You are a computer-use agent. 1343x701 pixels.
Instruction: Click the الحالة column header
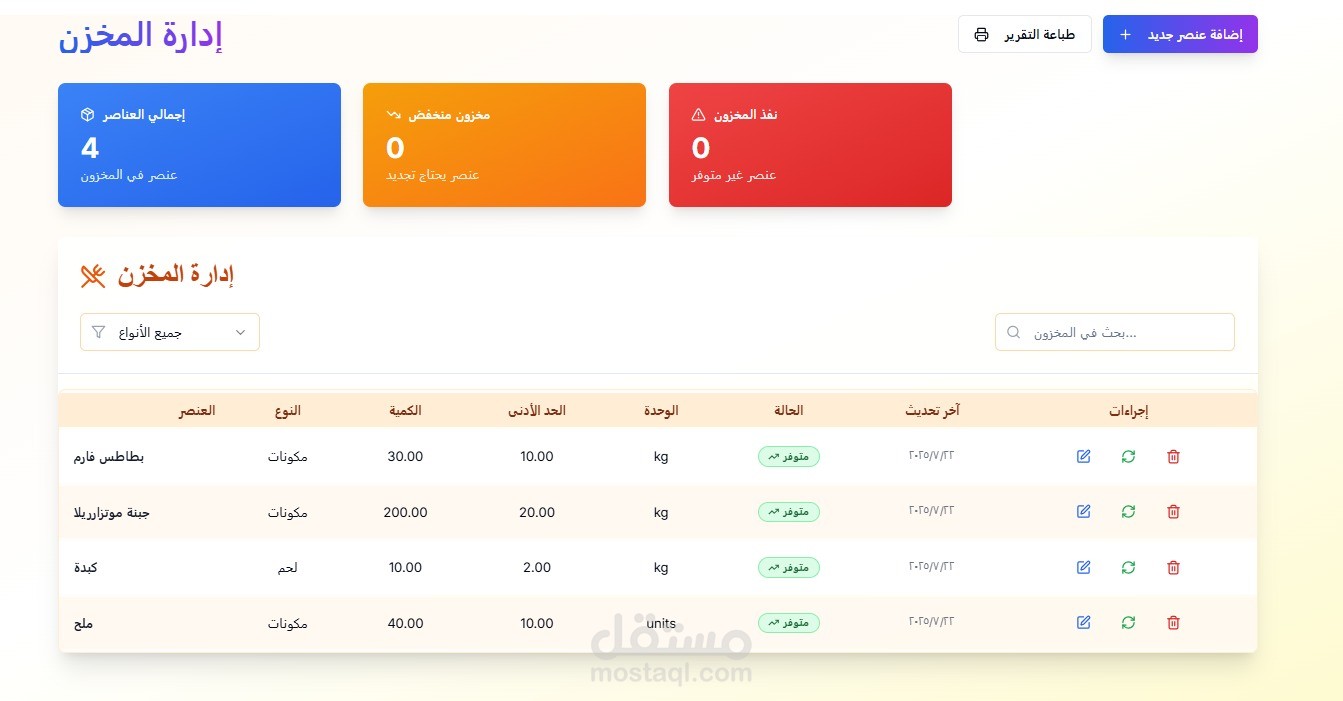[x=789, y=411]
